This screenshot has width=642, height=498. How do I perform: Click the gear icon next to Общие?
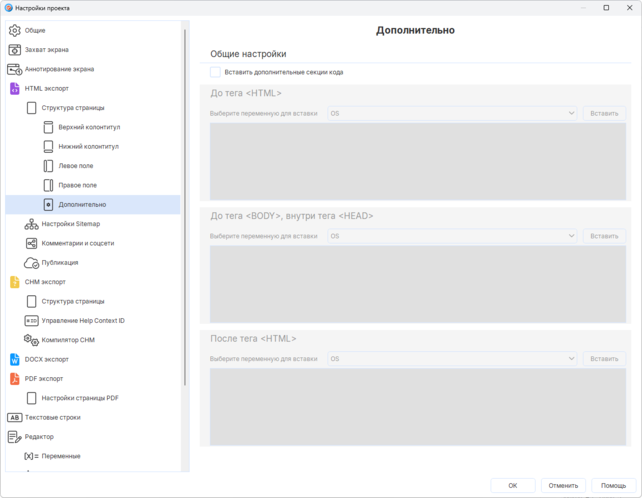(14, 30)
